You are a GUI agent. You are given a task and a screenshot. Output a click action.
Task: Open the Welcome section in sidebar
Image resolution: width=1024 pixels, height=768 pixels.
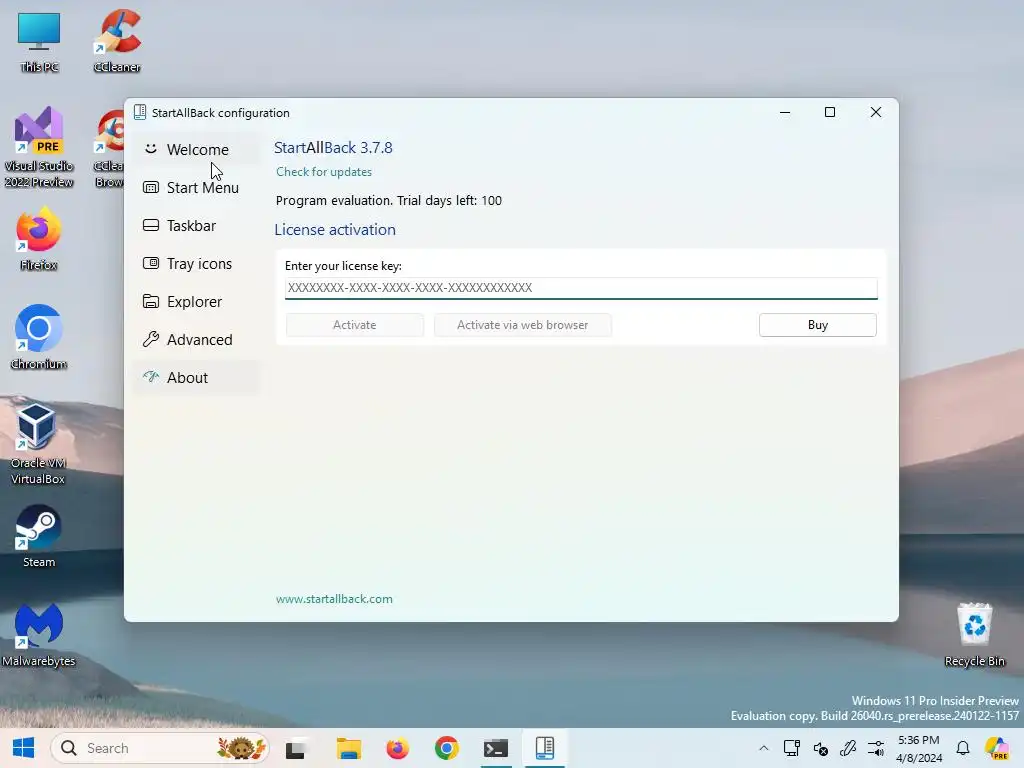point(197,150)
